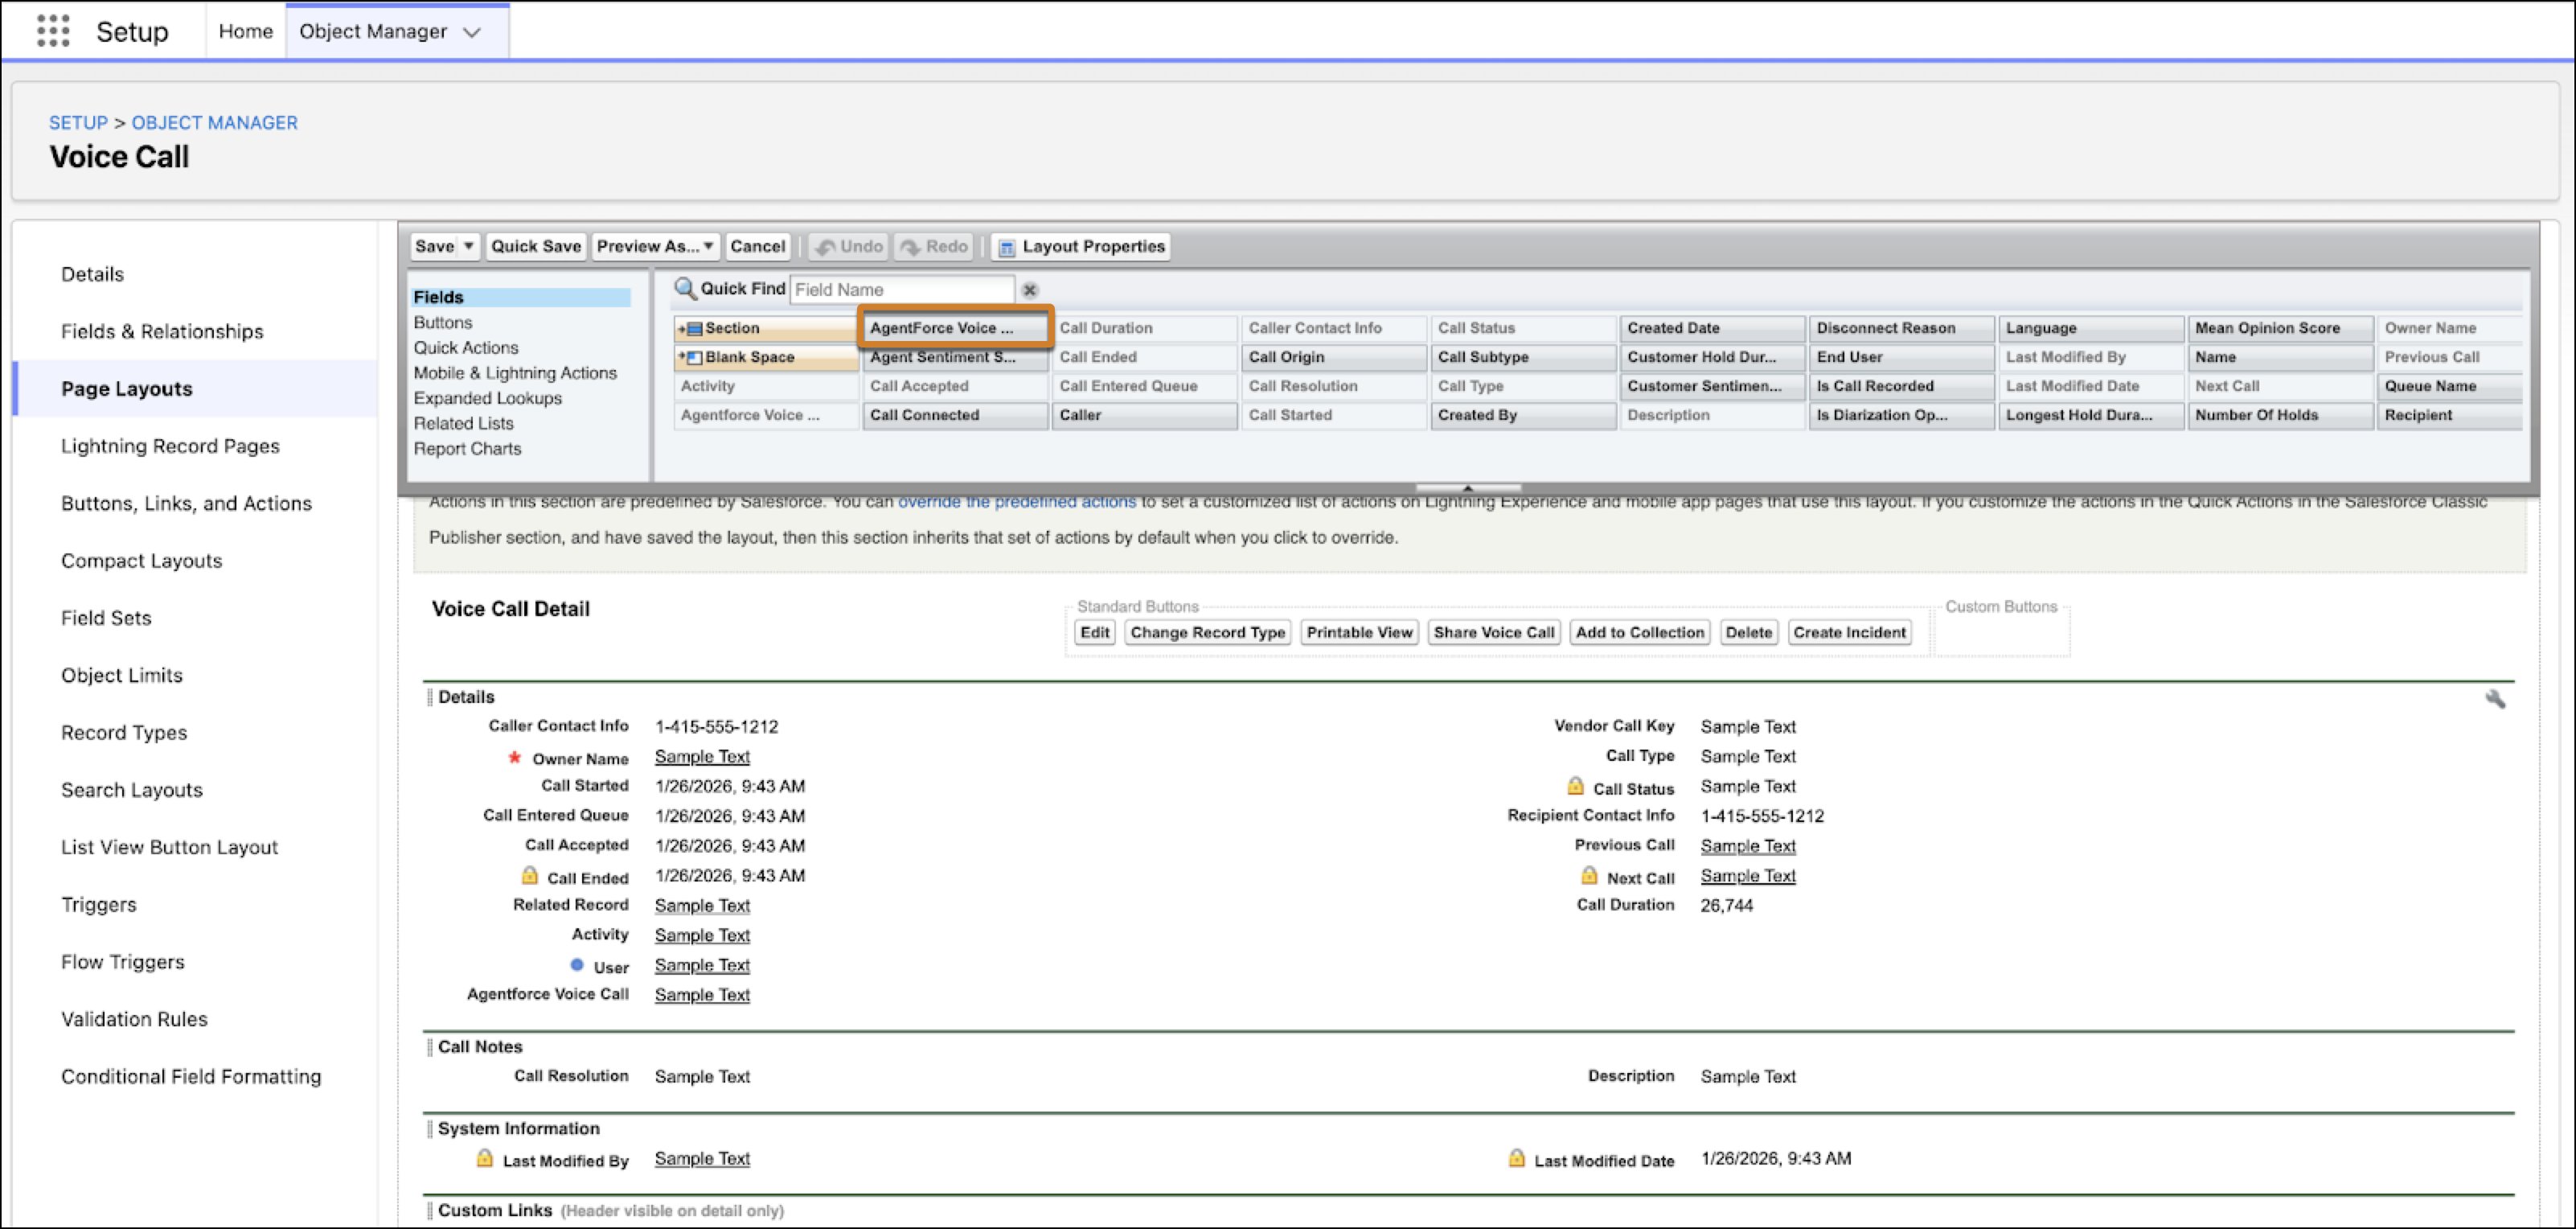Open the App Launcher grid icon
The width and height of the screenshot is (2576, 1229).
(x=53, y=31)
